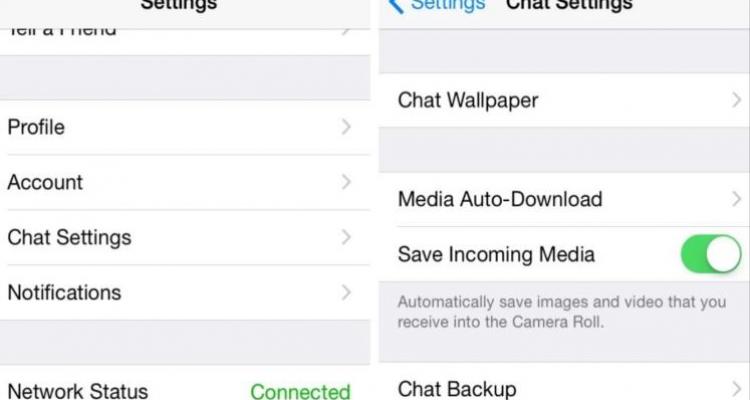The height and width of the screenshot is (400, 750).
Task: Open the Profile settings row
Action: pos(185,127)
